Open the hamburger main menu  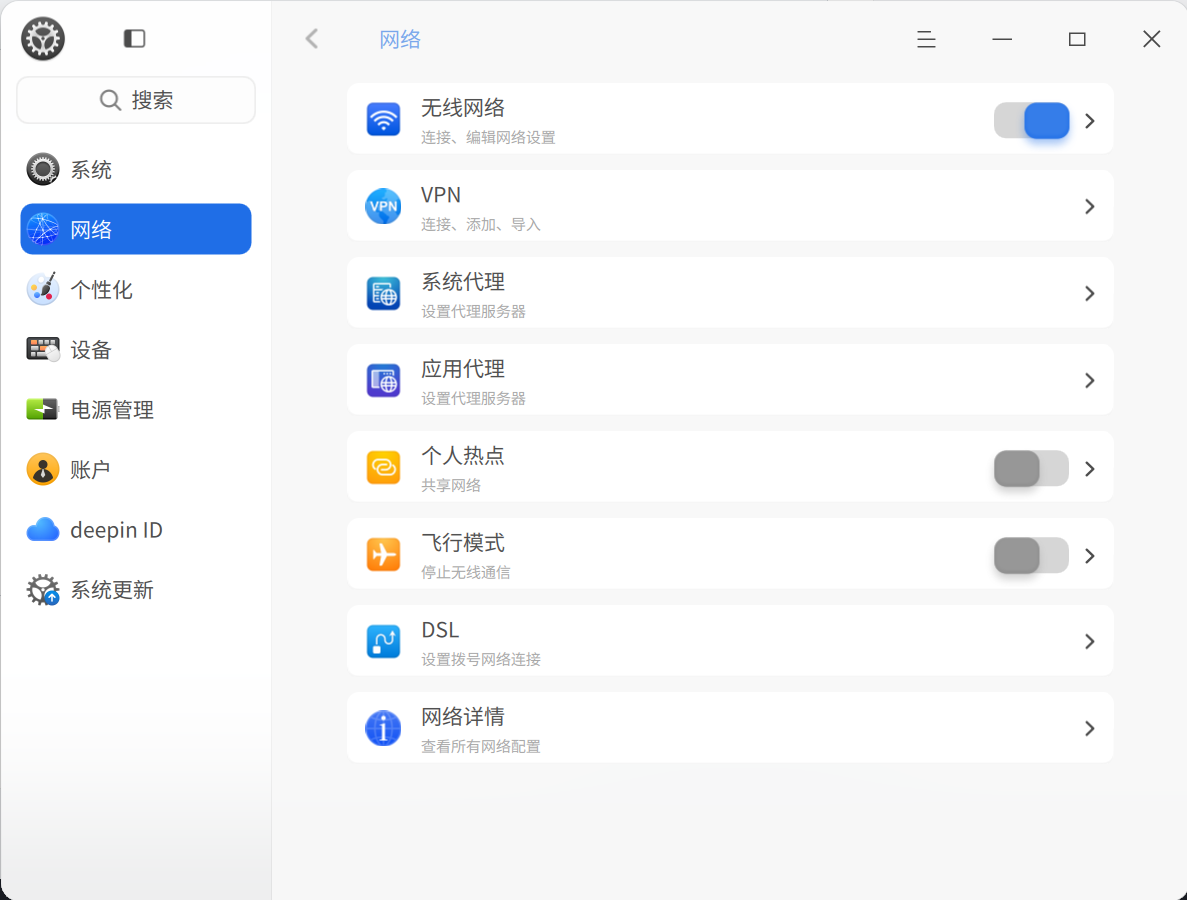point(926,39)
